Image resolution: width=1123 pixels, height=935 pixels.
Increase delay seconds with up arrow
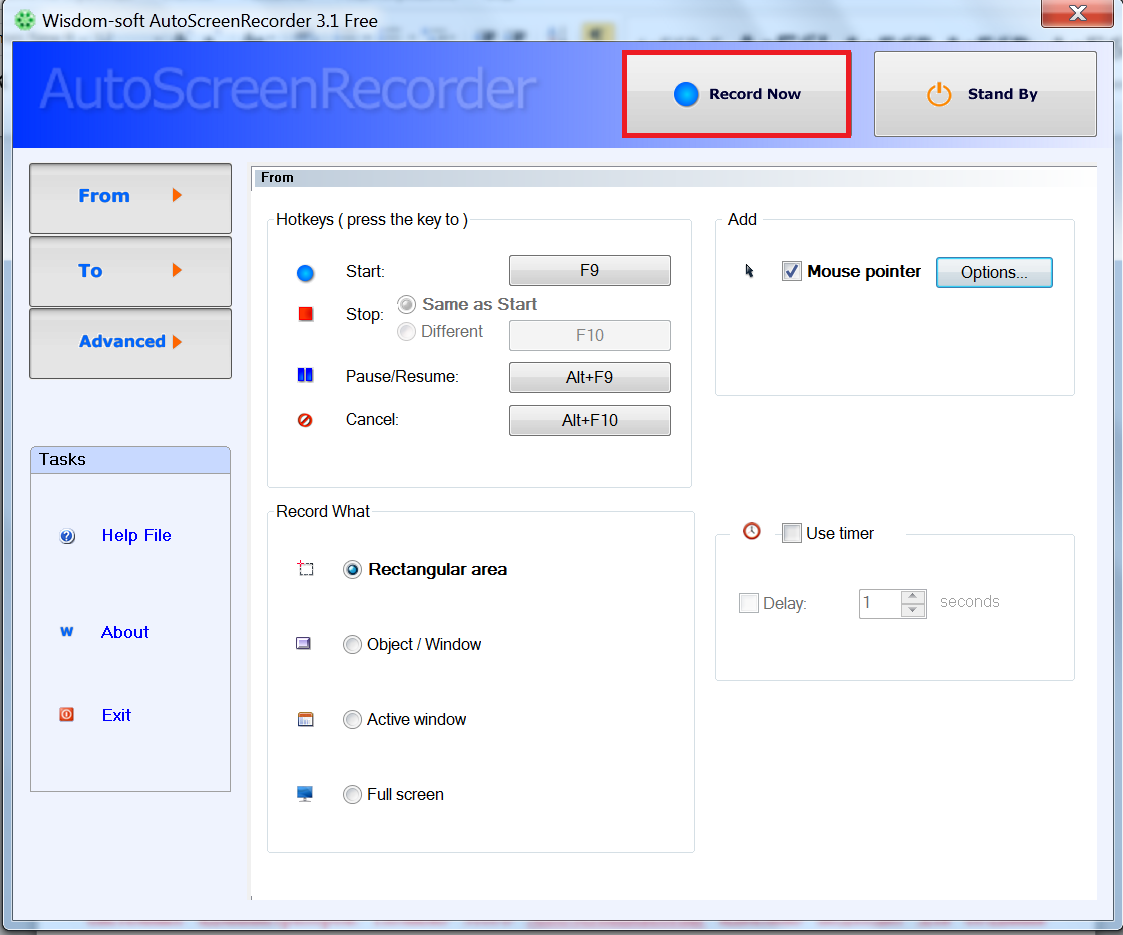click(x=912, y=596)
